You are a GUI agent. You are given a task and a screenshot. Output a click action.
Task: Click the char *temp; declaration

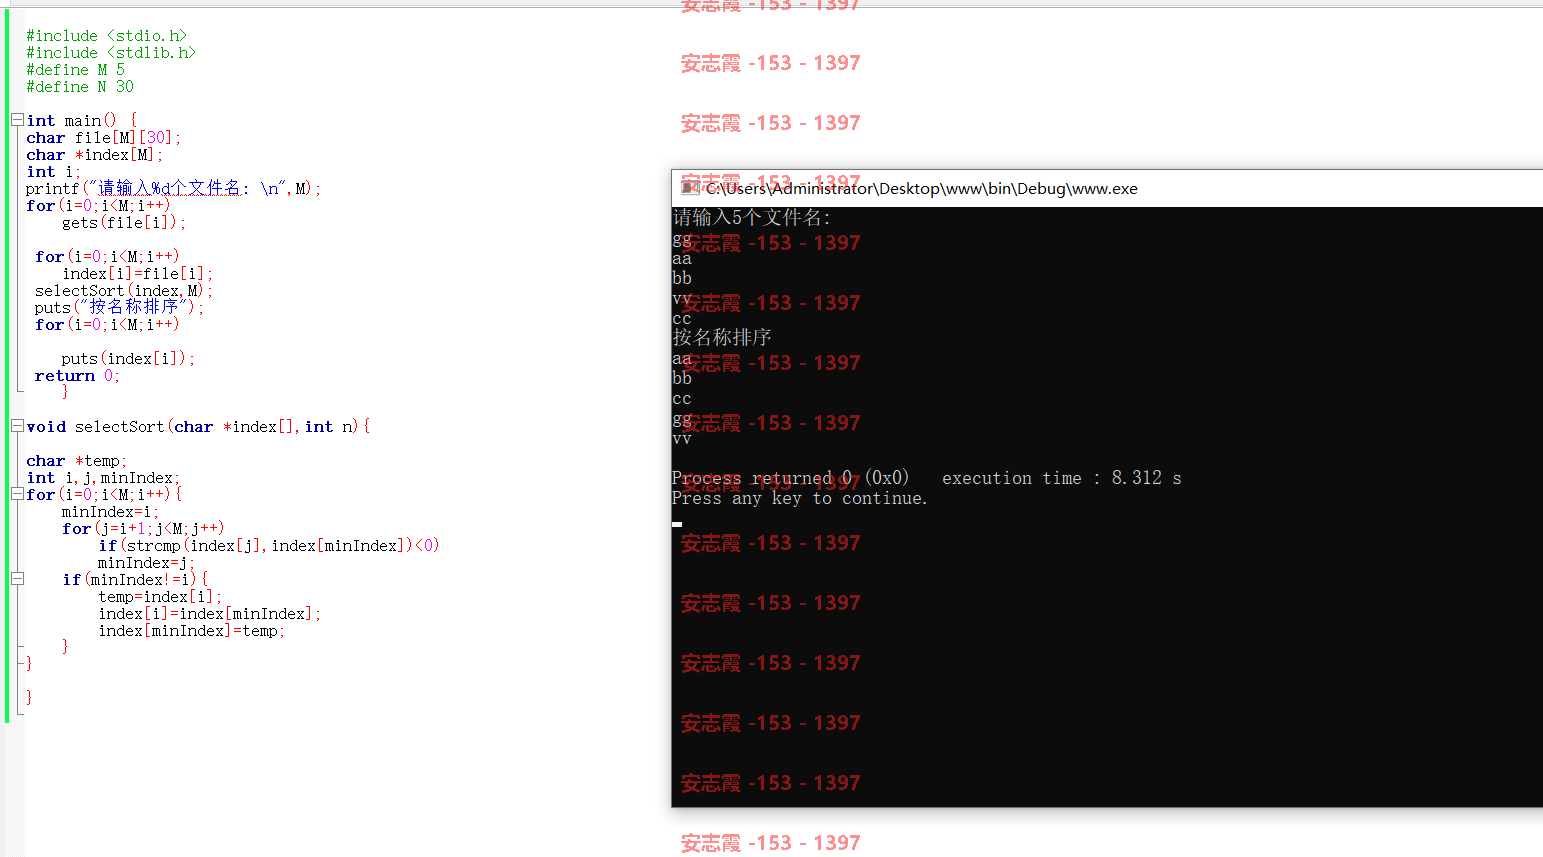point(76,461)
